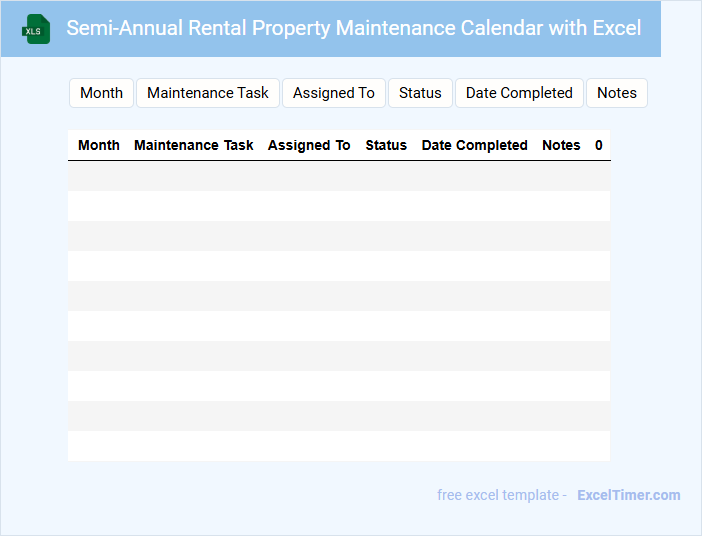Select the last empty table row

[339, 446]
